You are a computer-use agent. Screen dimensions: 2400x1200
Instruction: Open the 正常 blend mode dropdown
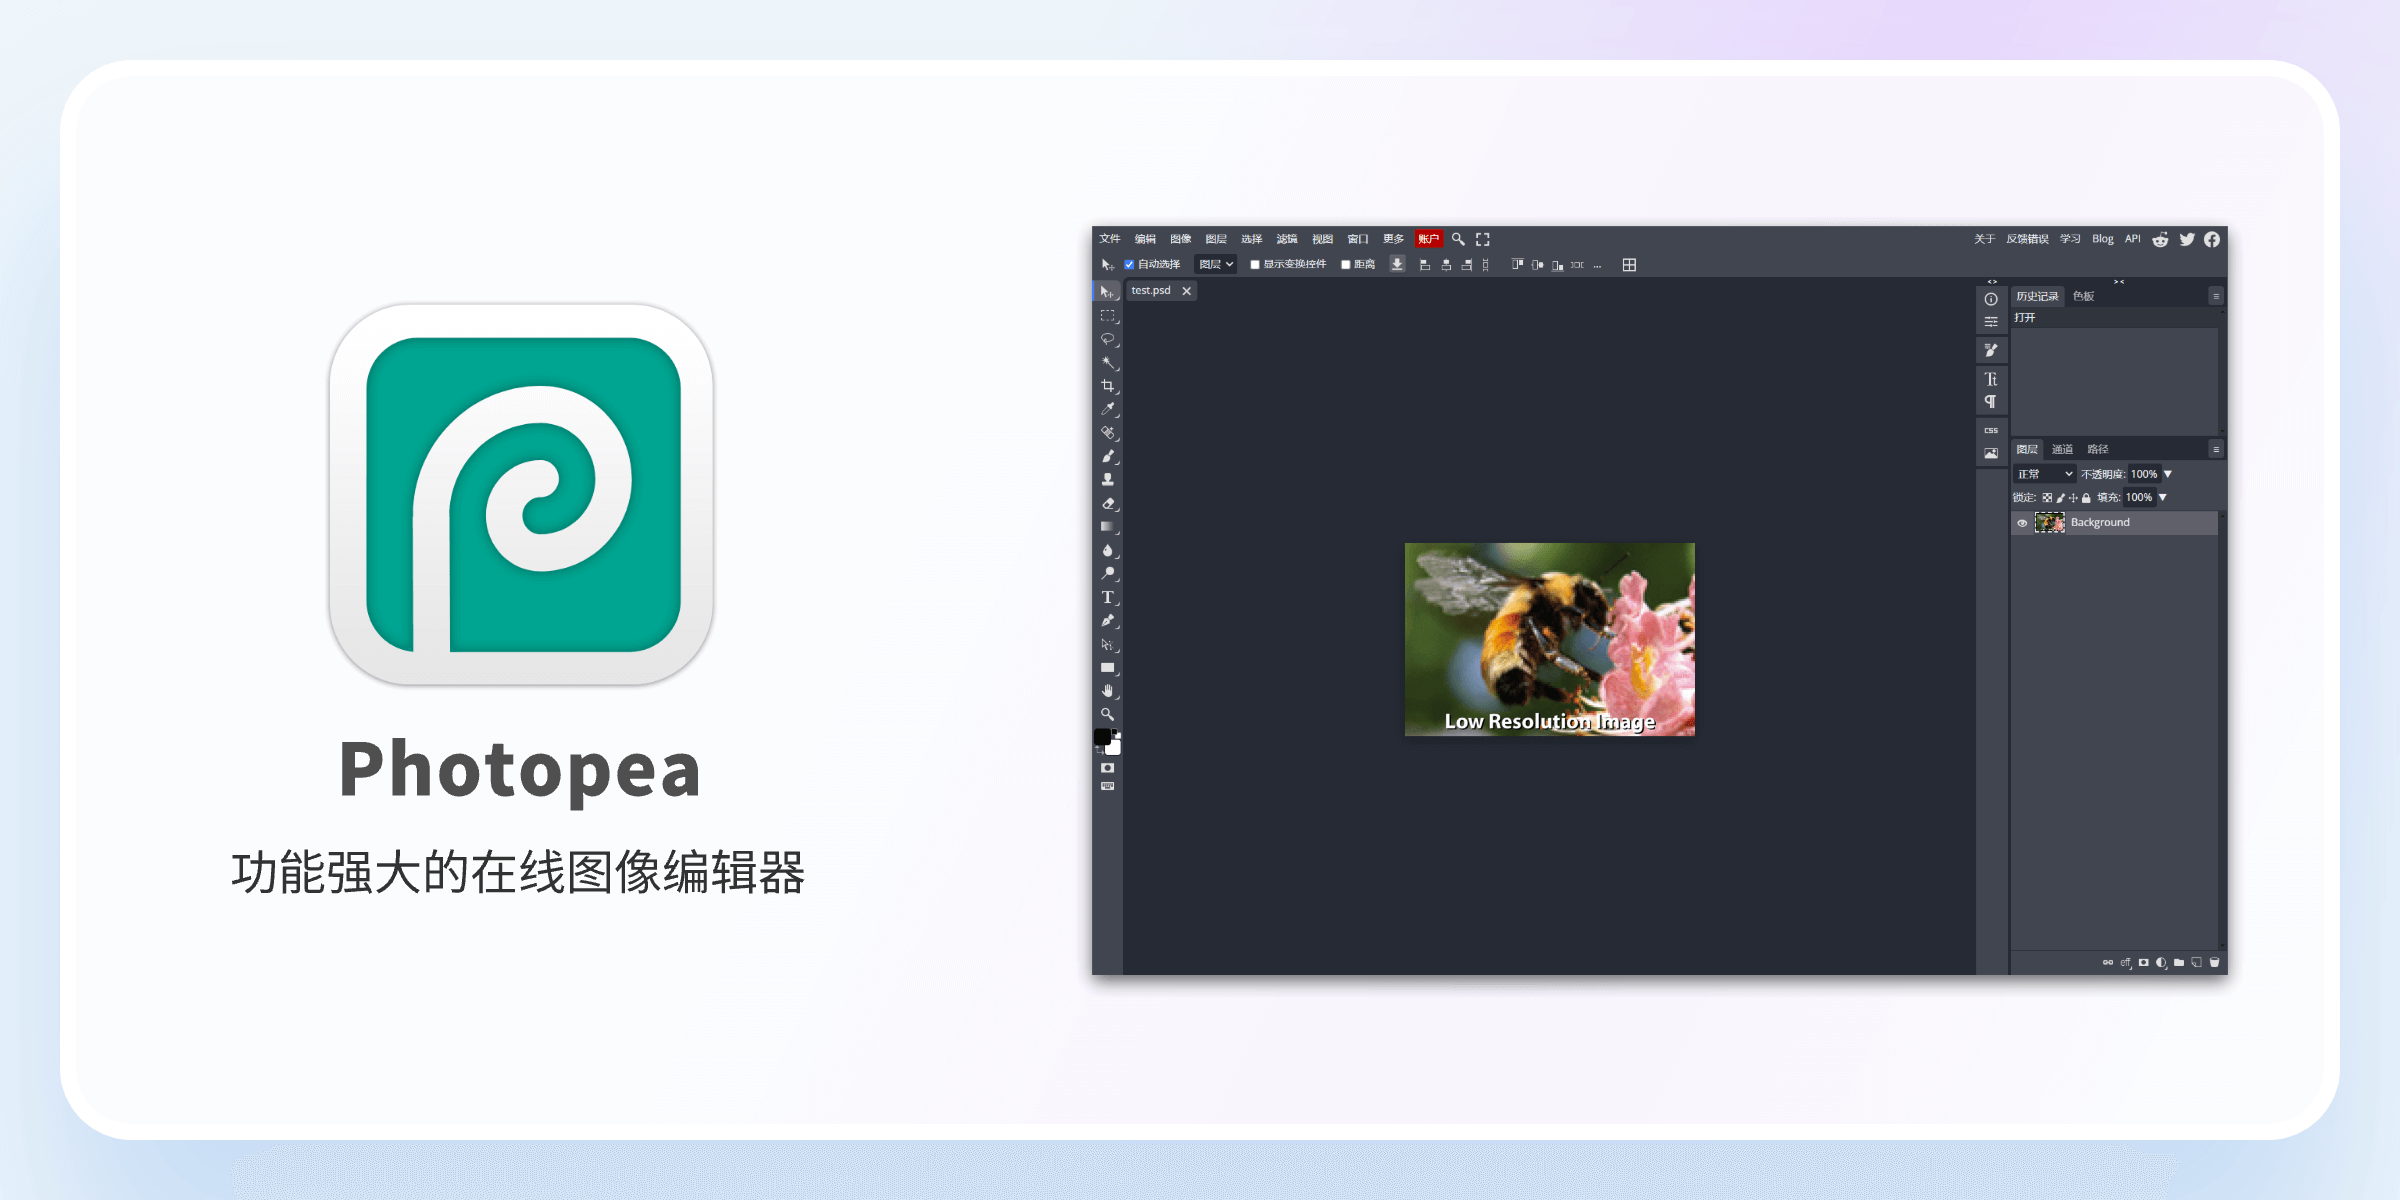pos(2045,474)
